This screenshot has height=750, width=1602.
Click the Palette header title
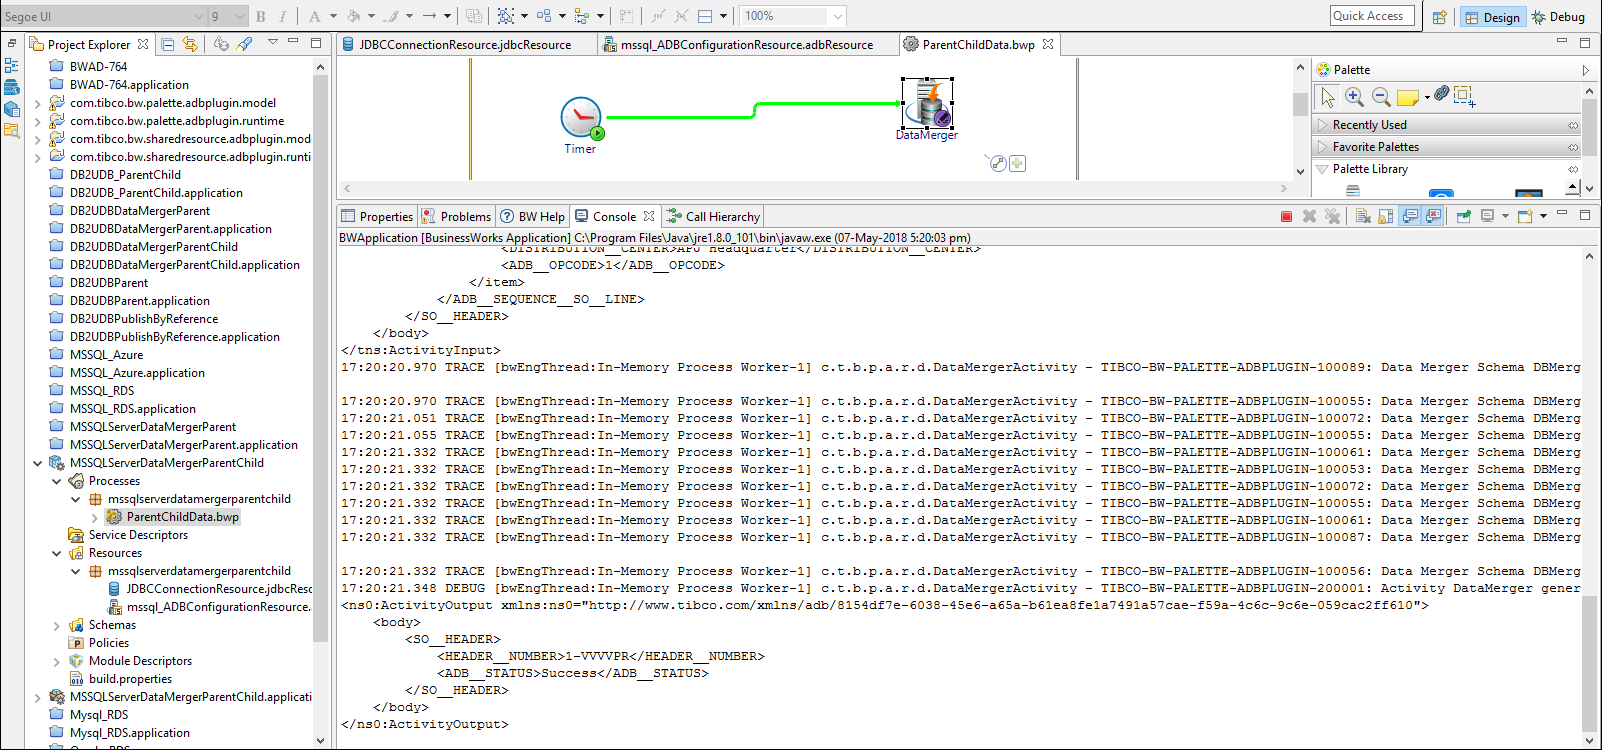[1351, 70]
